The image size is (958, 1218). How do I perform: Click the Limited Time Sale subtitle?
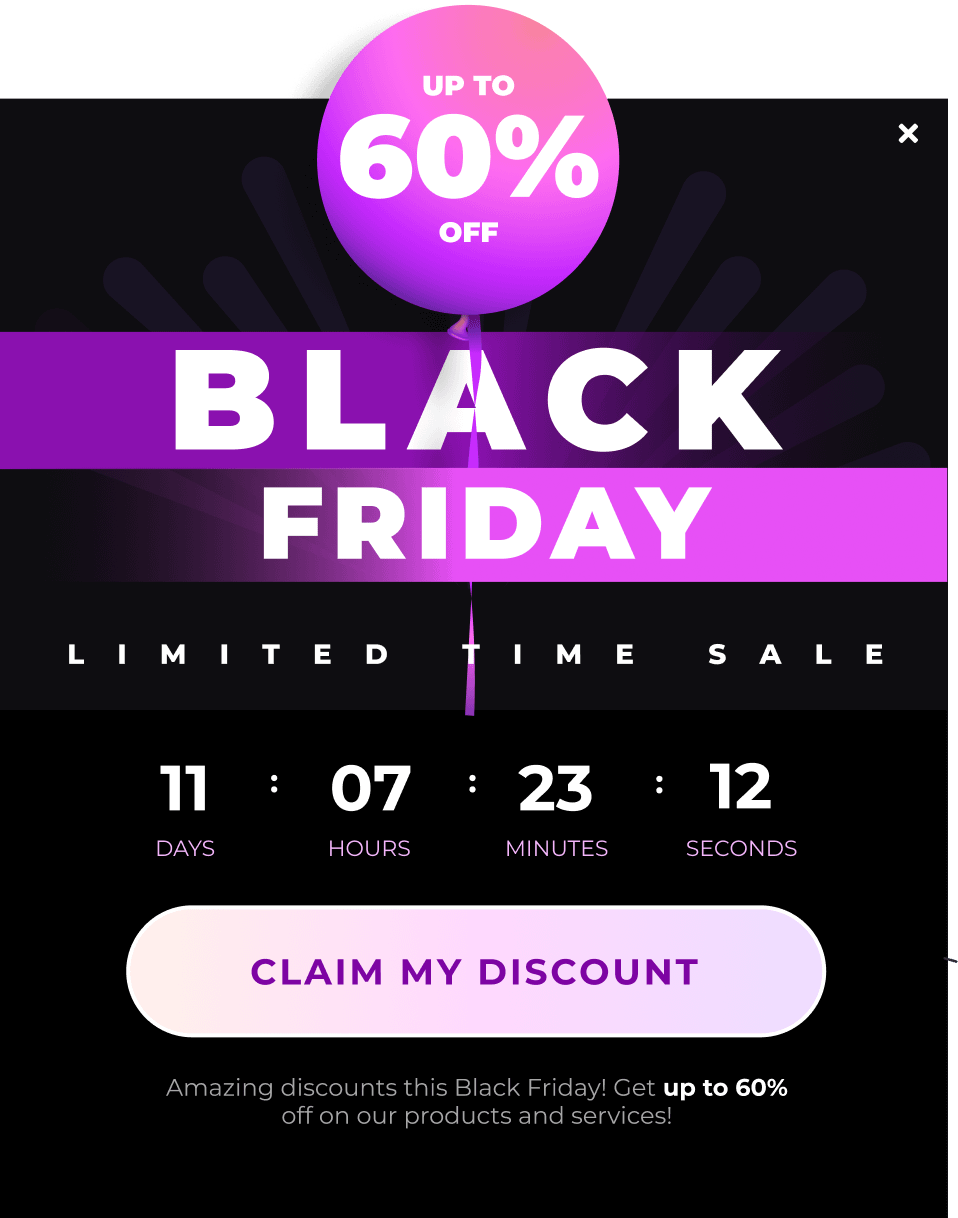click(477, 655)
